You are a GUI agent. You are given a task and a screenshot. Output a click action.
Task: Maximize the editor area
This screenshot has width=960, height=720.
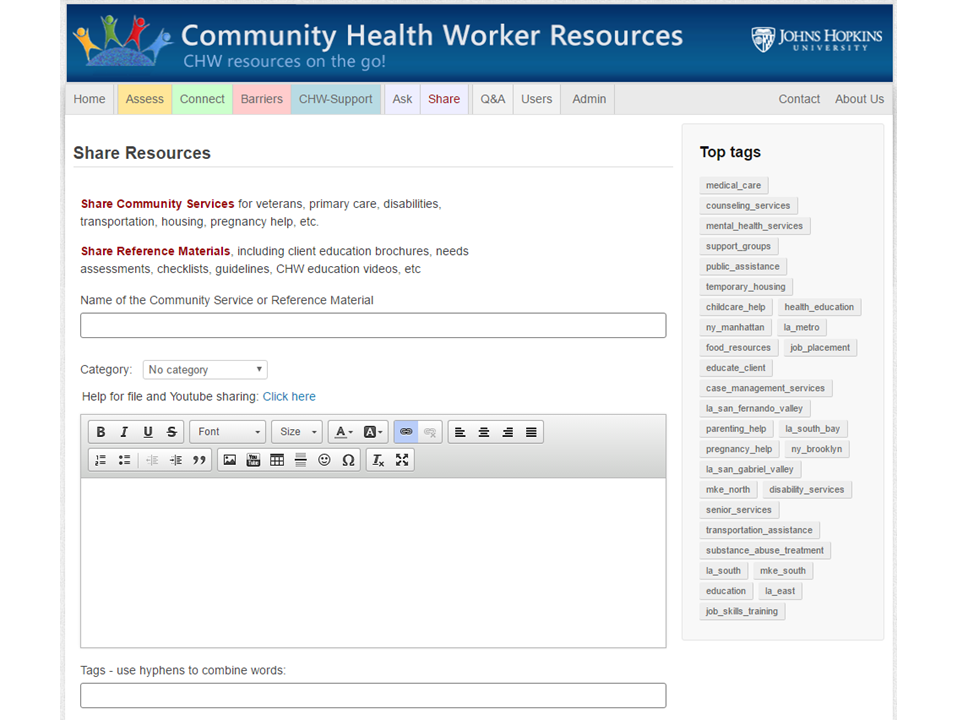click(x=402, y=460)
